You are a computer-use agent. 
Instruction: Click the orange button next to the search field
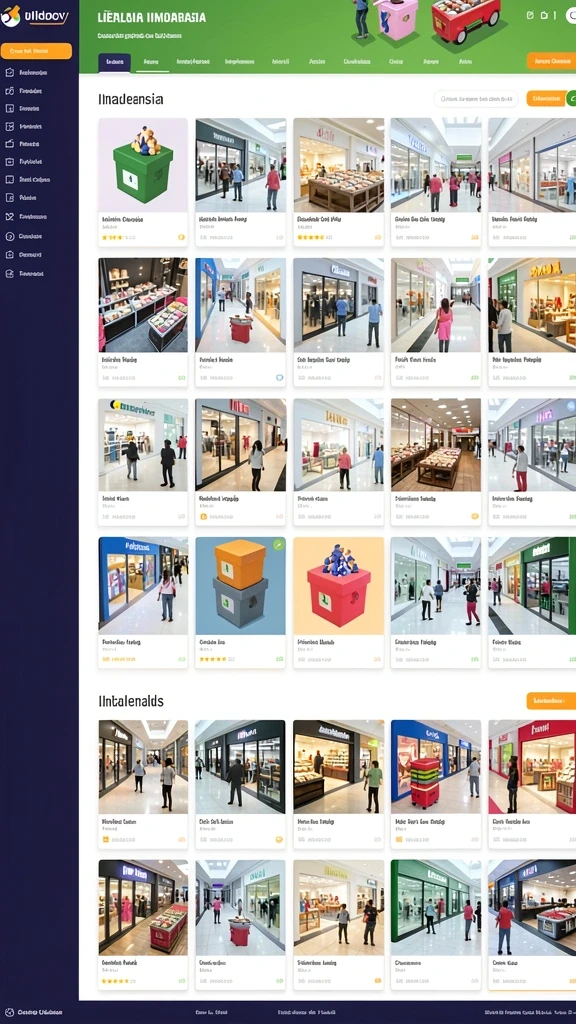tap(545, 99)
